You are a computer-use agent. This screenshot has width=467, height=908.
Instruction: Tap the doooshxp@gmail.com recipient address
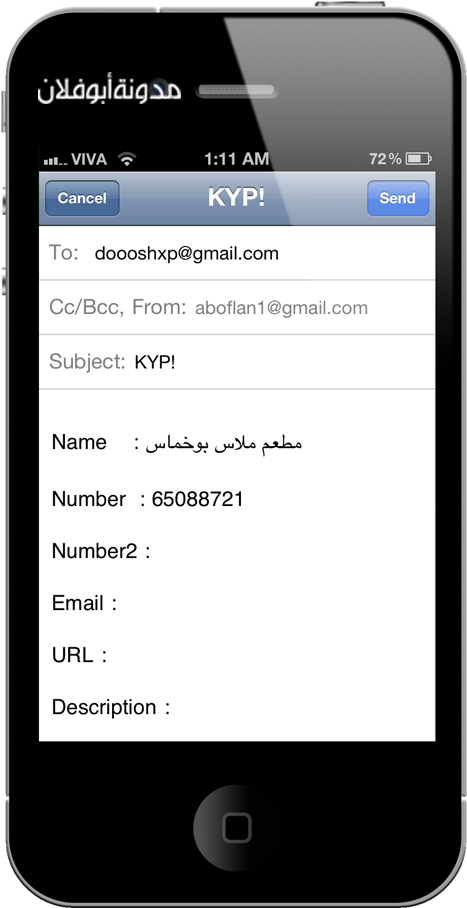(x=187, y=254)
